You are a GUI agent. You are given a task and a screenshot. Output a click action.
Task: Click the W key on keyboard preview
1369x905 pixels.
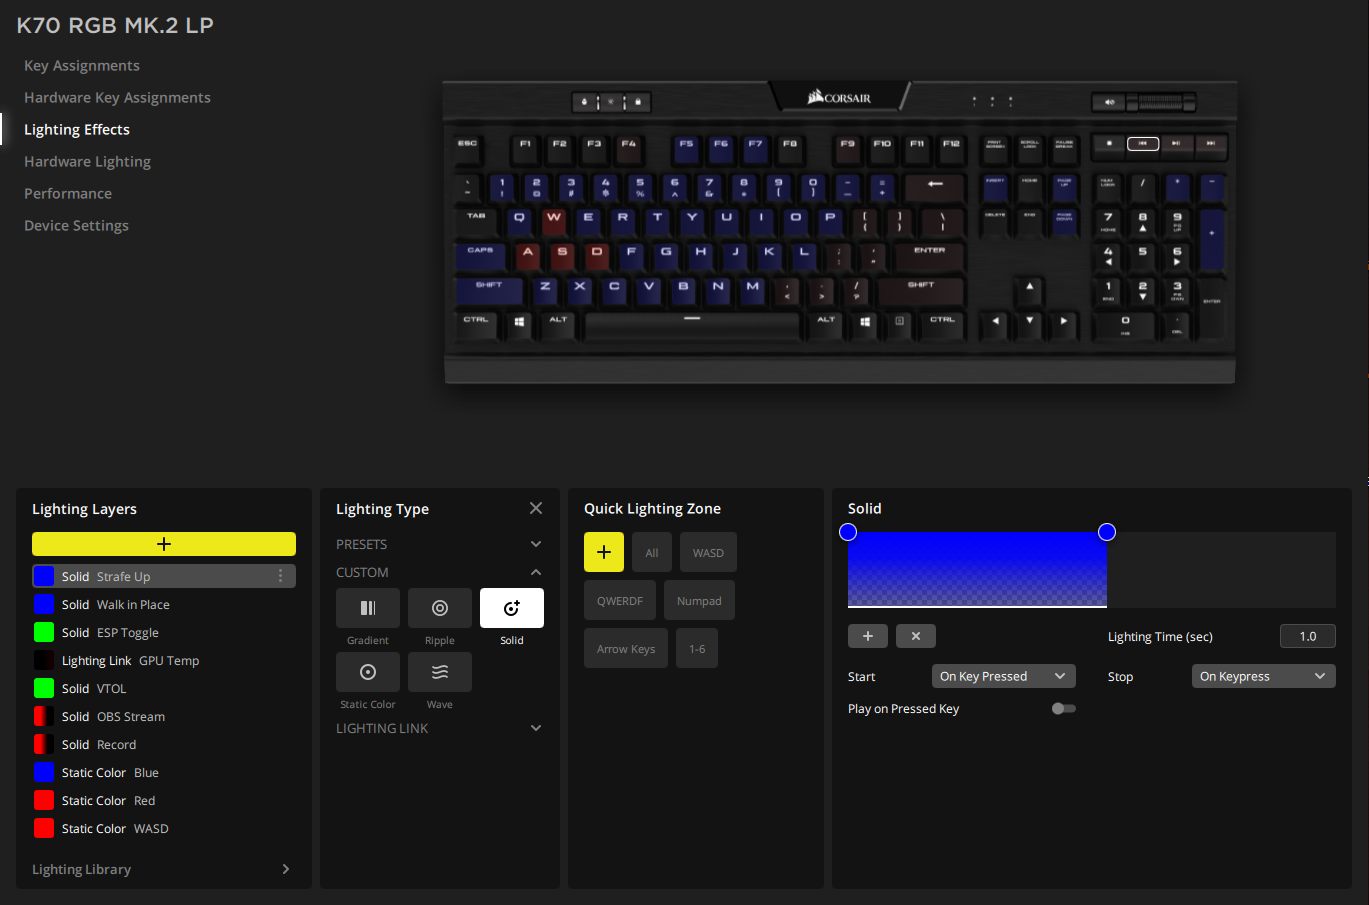tap(553, 220)
